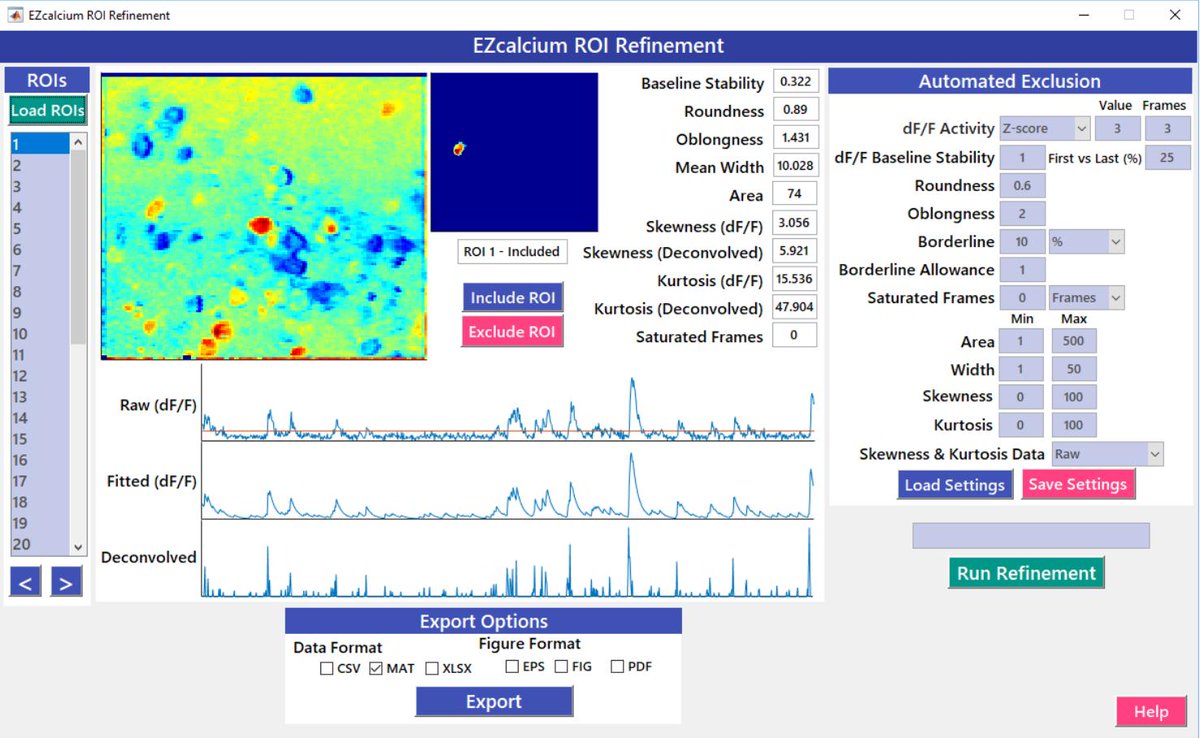Go to next ROI with right arrow
This screenshot has height=738, width=1200.
click(x=66, y=581)
